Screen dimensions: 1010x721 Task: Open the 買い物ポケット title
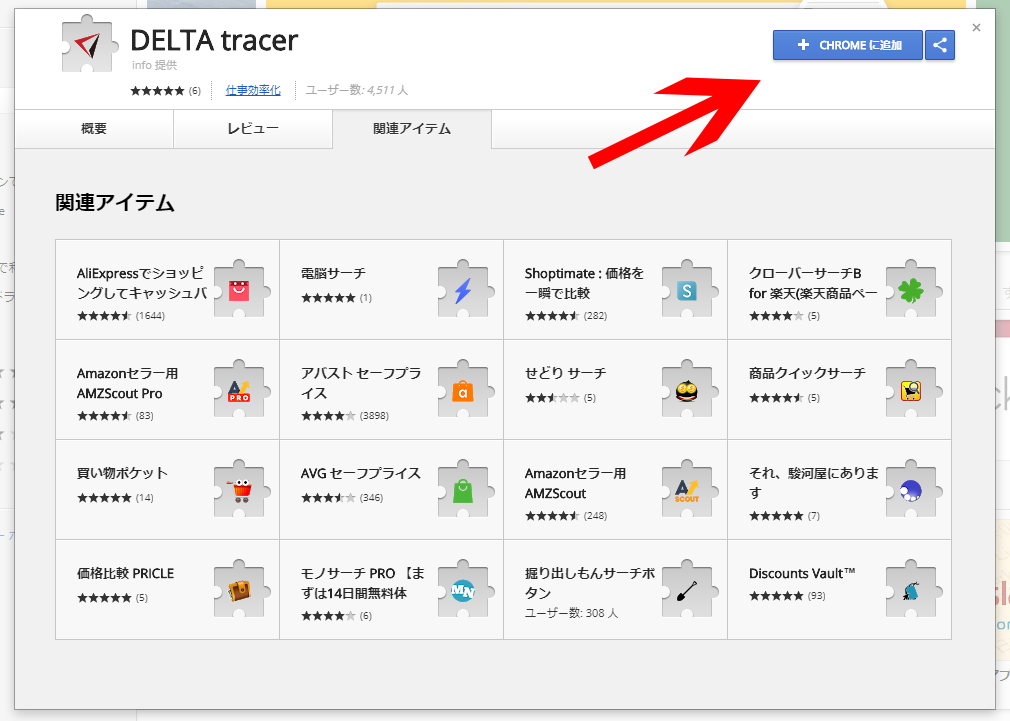(x=122, y=473)
